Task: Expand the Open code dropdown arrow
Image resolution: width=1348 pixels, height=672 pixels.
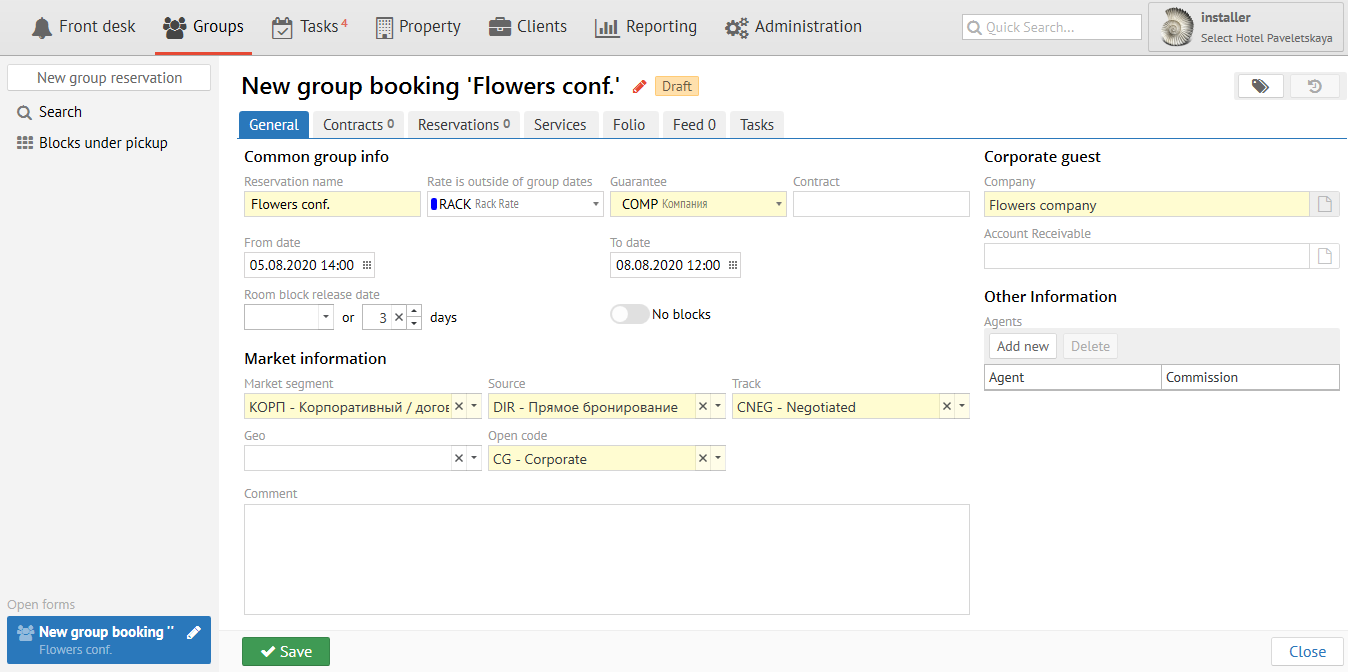Action: (x=718, y=459)
